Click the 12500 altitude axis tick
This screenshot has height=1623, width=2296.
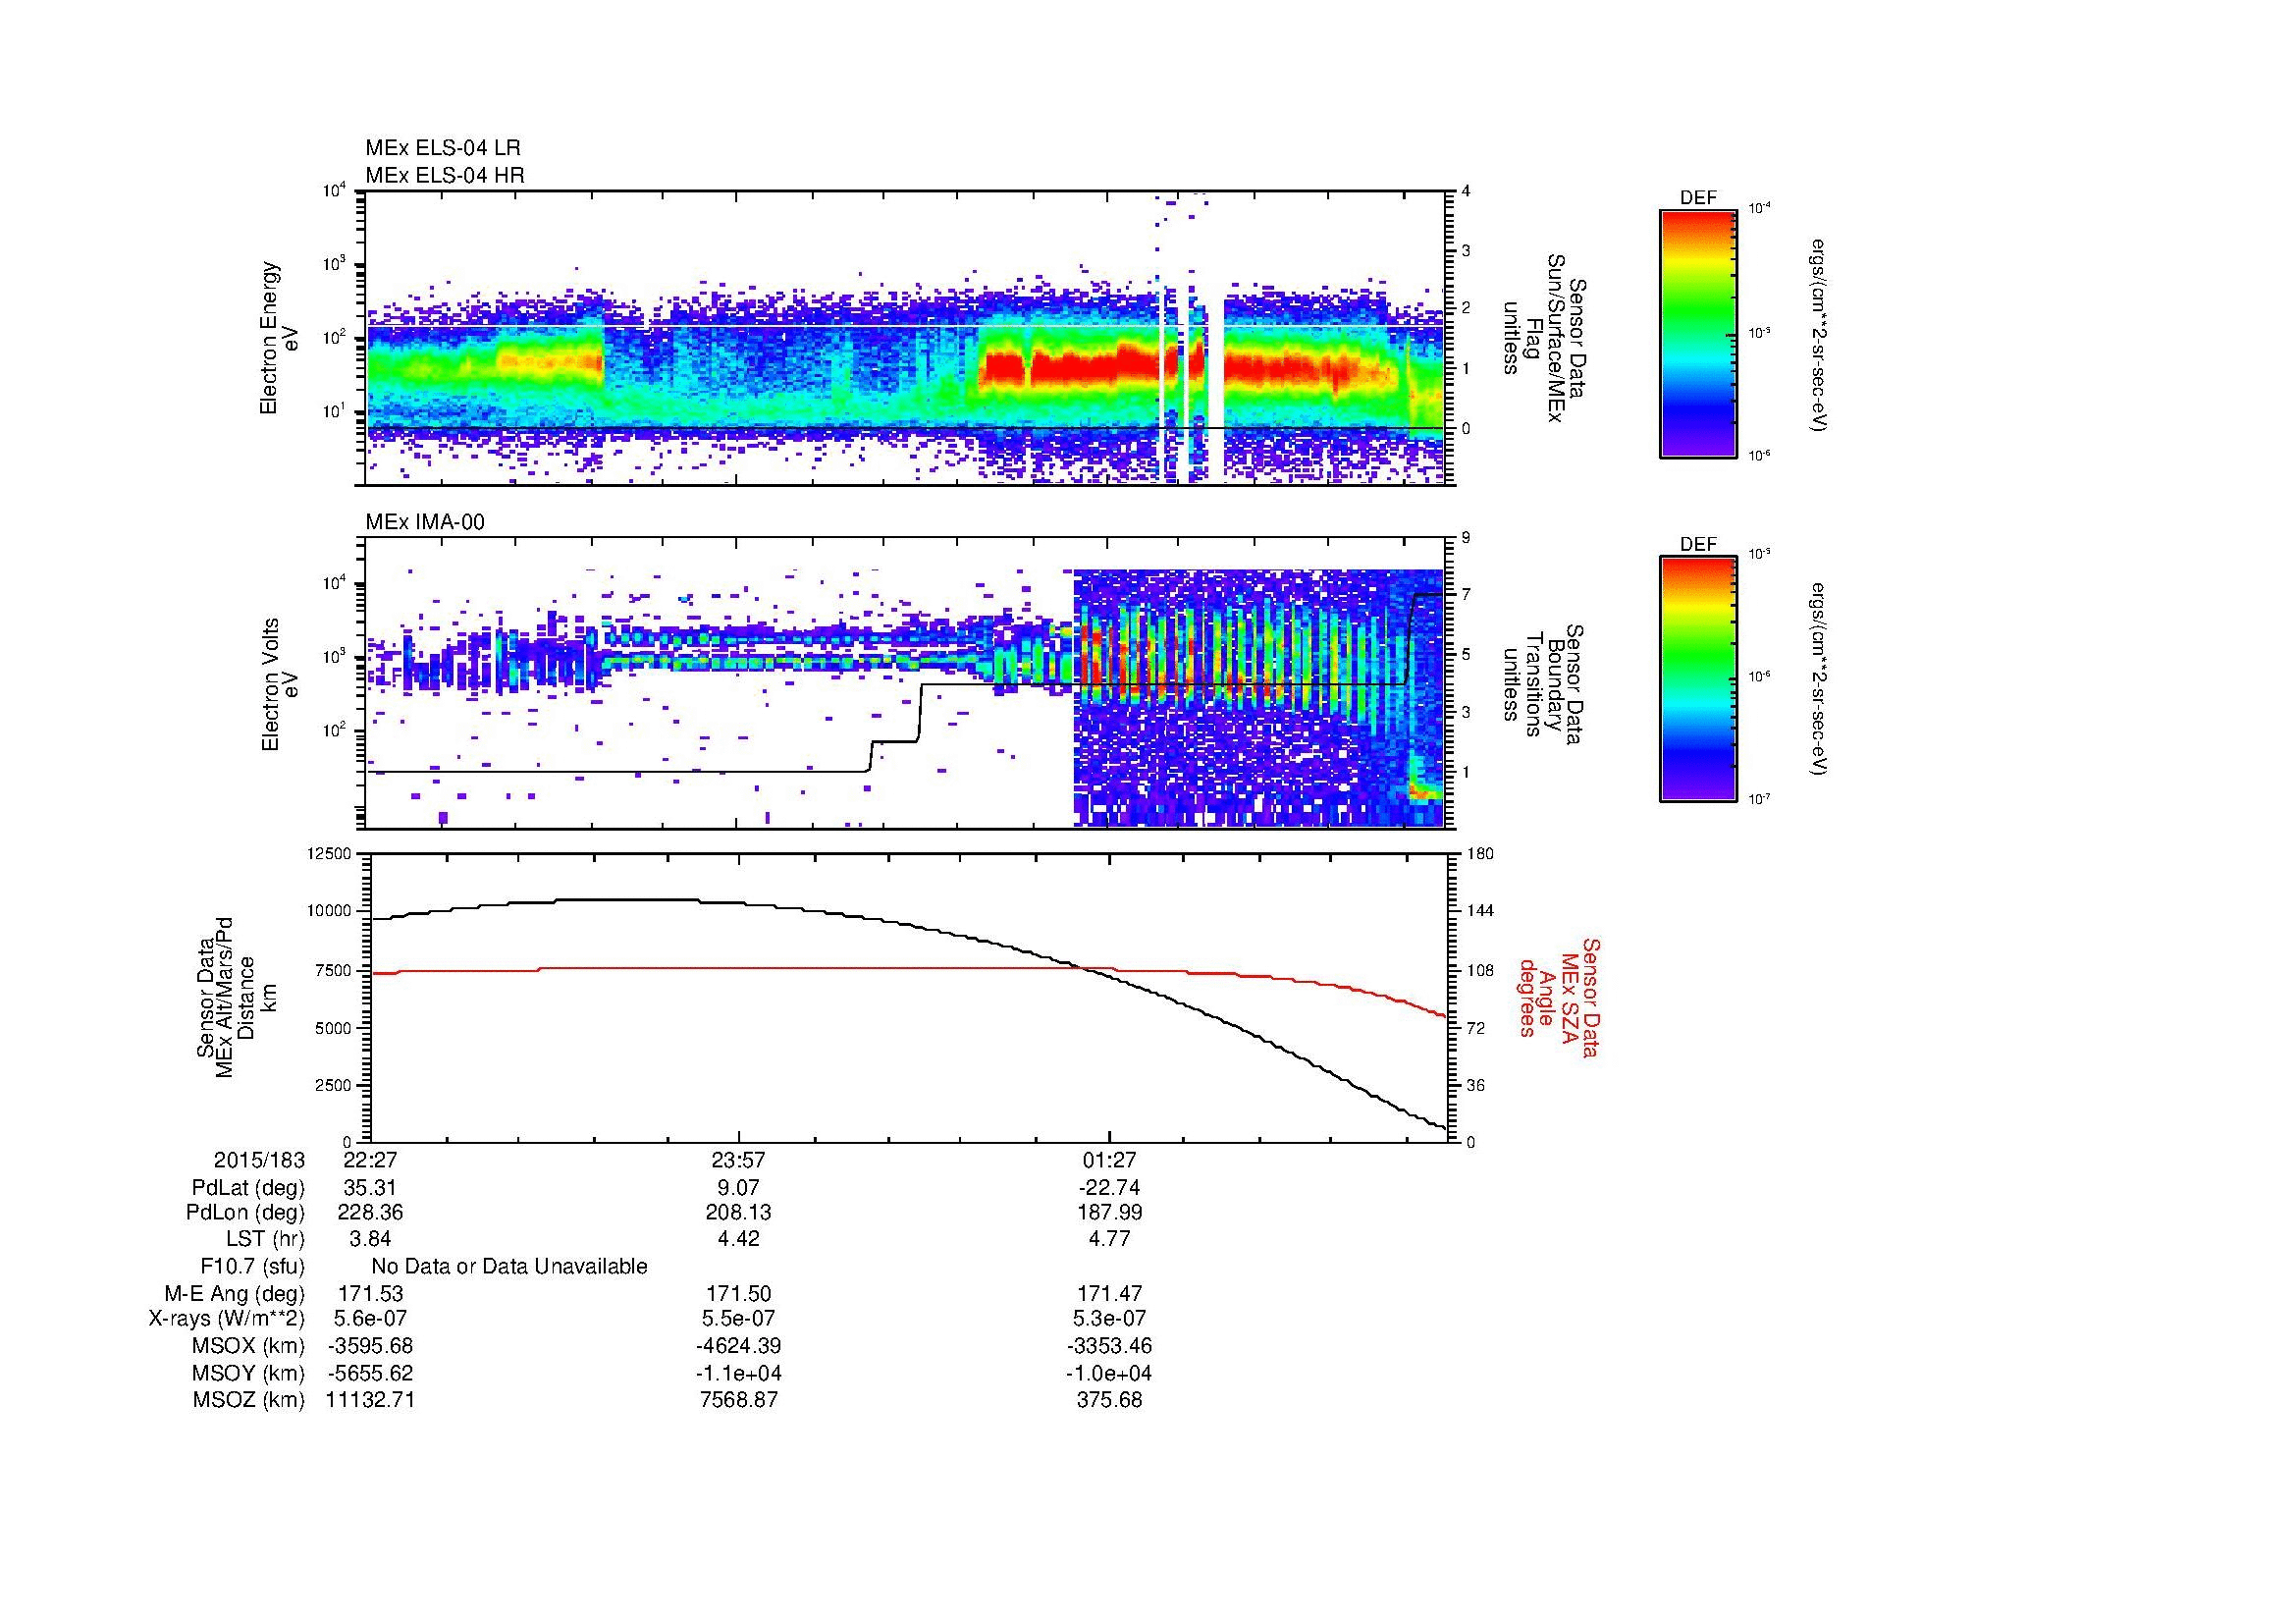[x=329, y=854]
